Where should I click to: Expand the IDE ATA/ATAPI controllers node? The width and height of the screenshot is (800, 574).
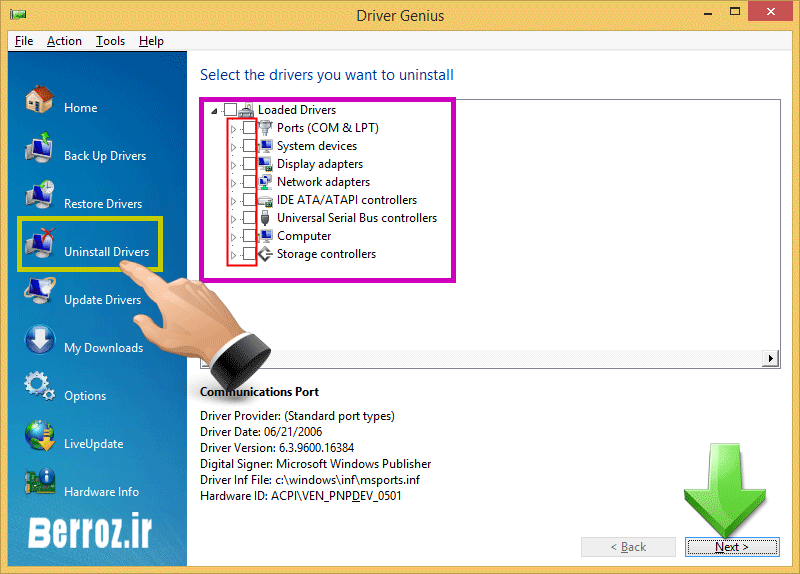pyautogui.click(x=233, y=201)
